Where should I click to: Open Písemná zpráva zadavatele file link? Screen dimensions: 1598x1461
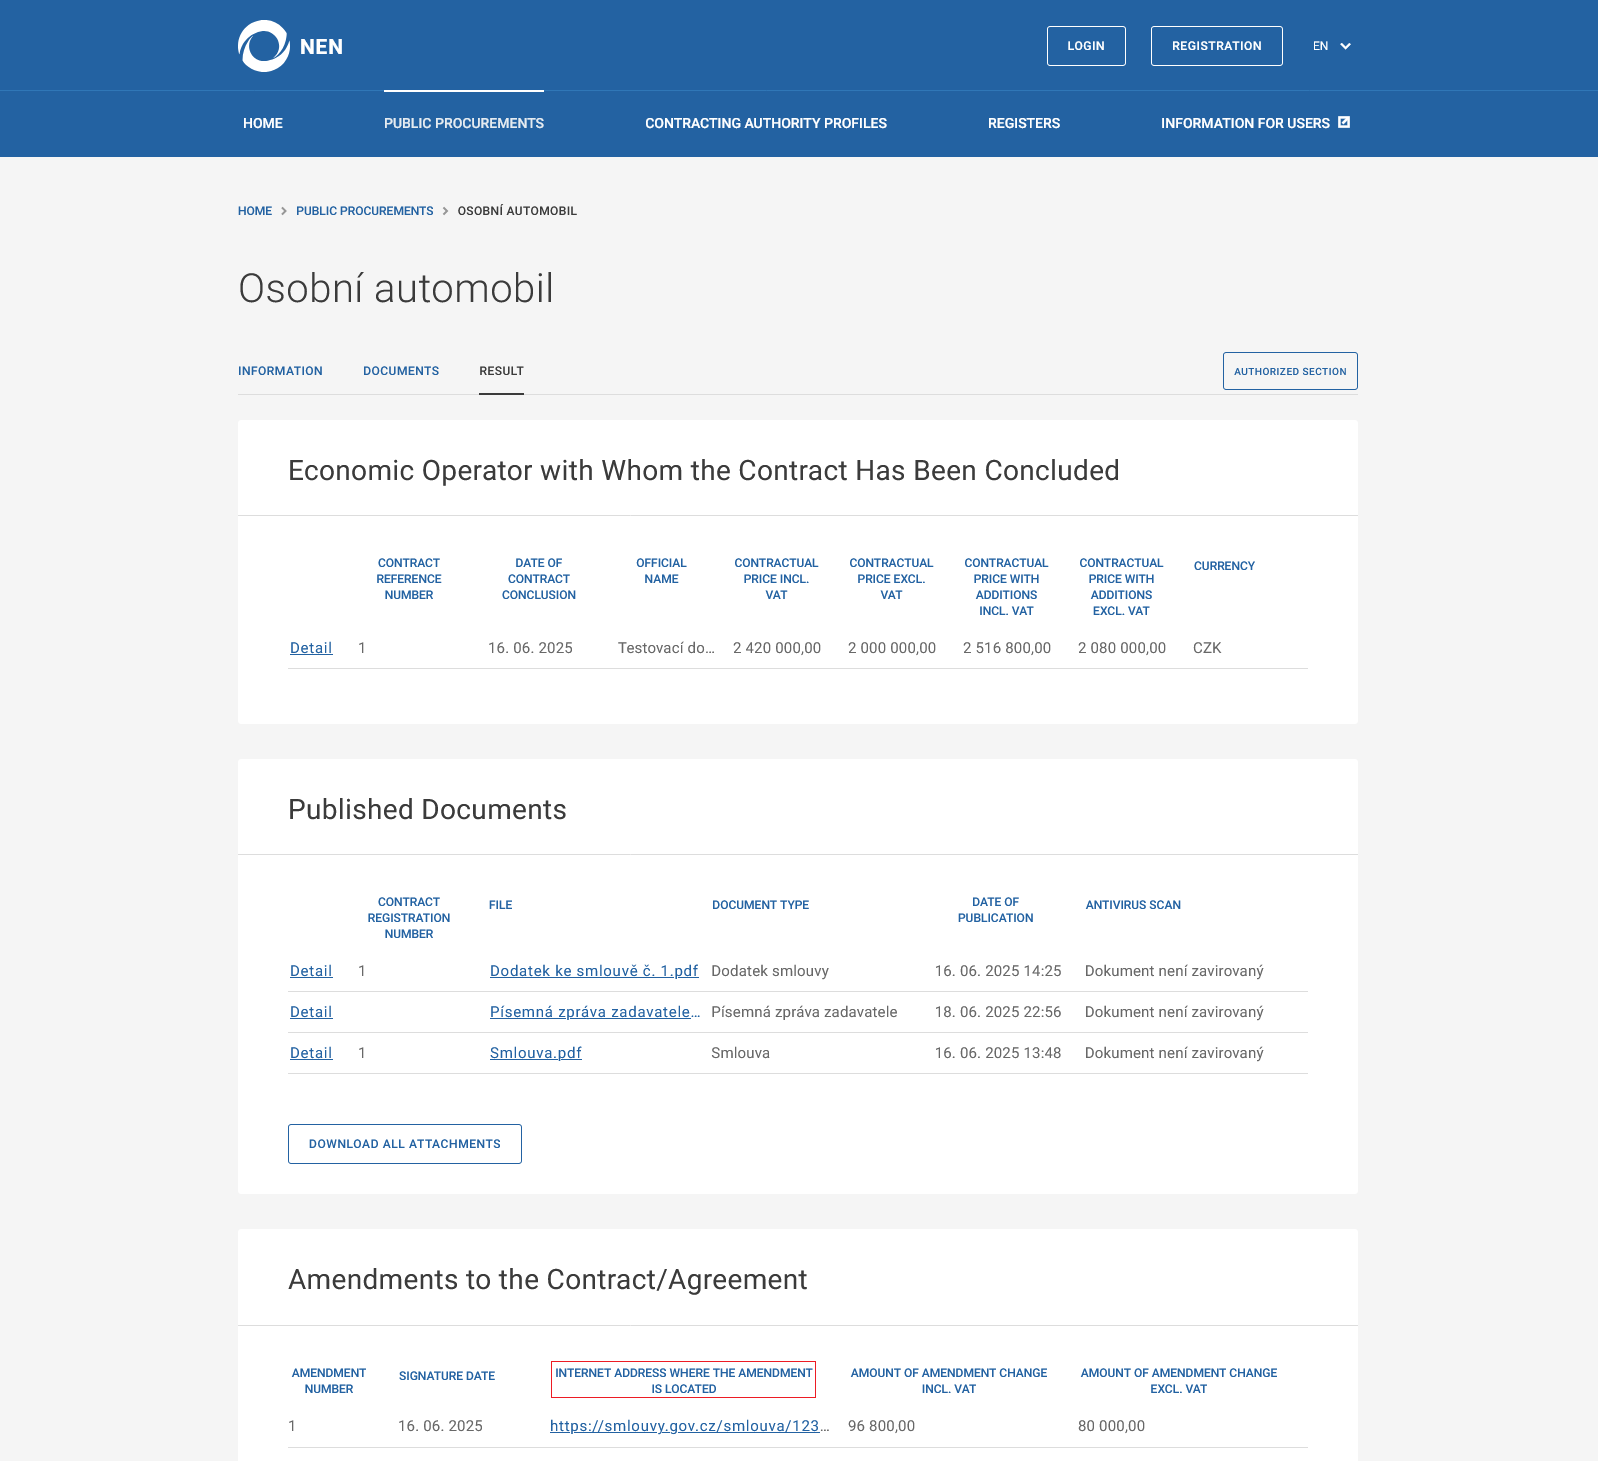[594, 1012]
